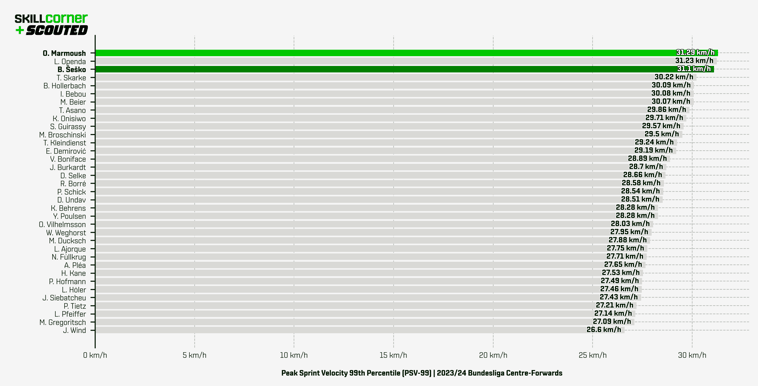
Task: Click the V. Boniface player label
Action: click(x=68, y=159)
